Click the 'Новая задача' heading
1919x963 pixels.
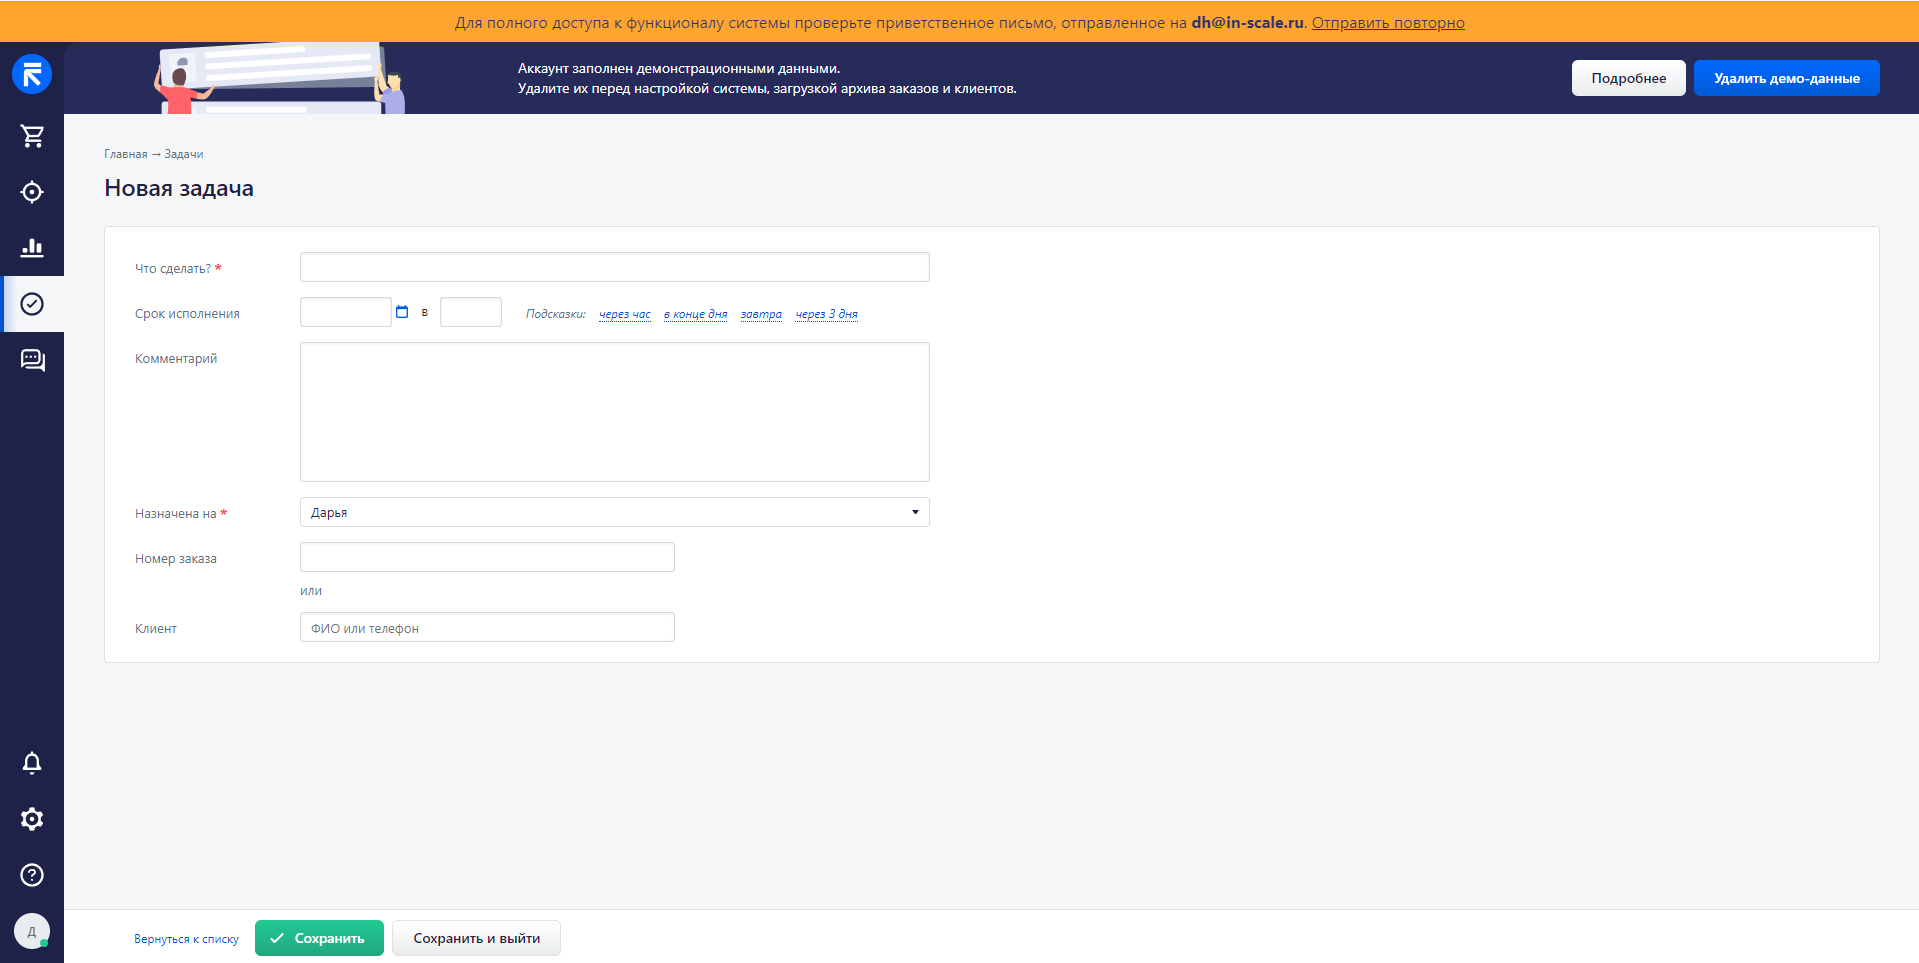[179, 188]
